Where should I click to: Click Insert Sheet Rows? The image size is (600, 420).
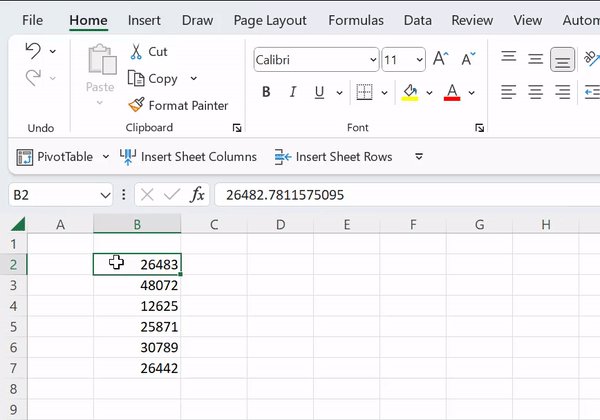333,157
